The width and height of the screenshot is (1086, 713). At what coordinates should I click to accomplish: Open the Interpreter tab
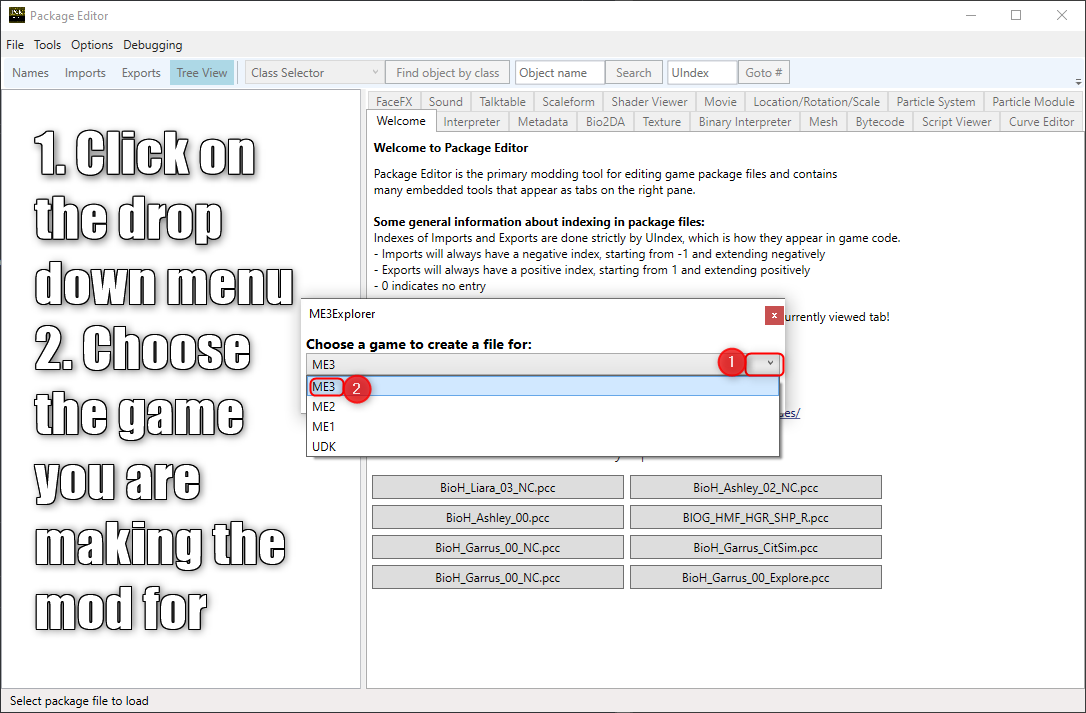[472, 122]
